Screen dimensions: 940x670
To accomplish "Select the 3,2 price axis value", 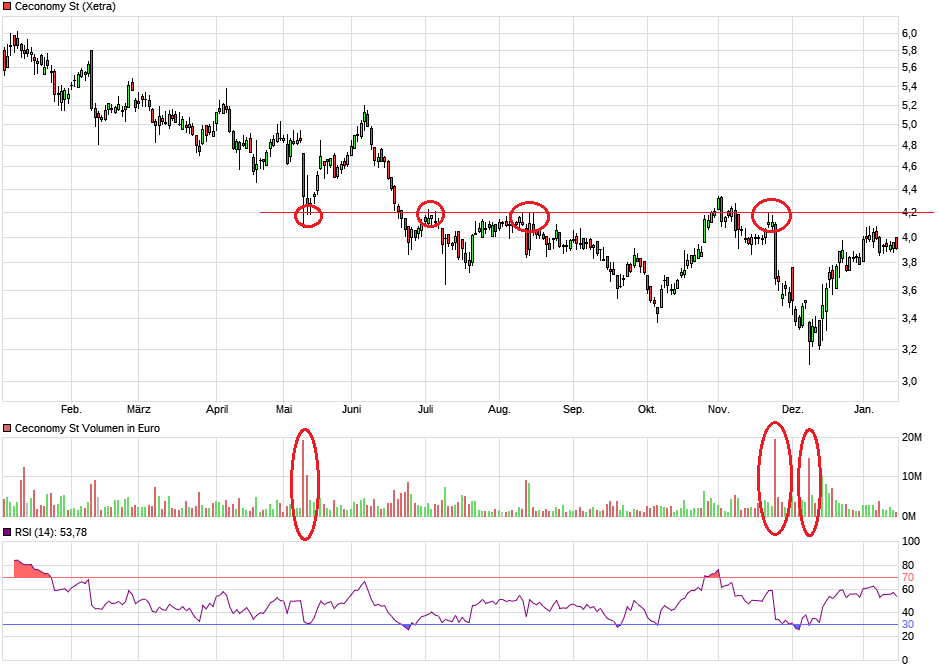I will coord(909,349).
